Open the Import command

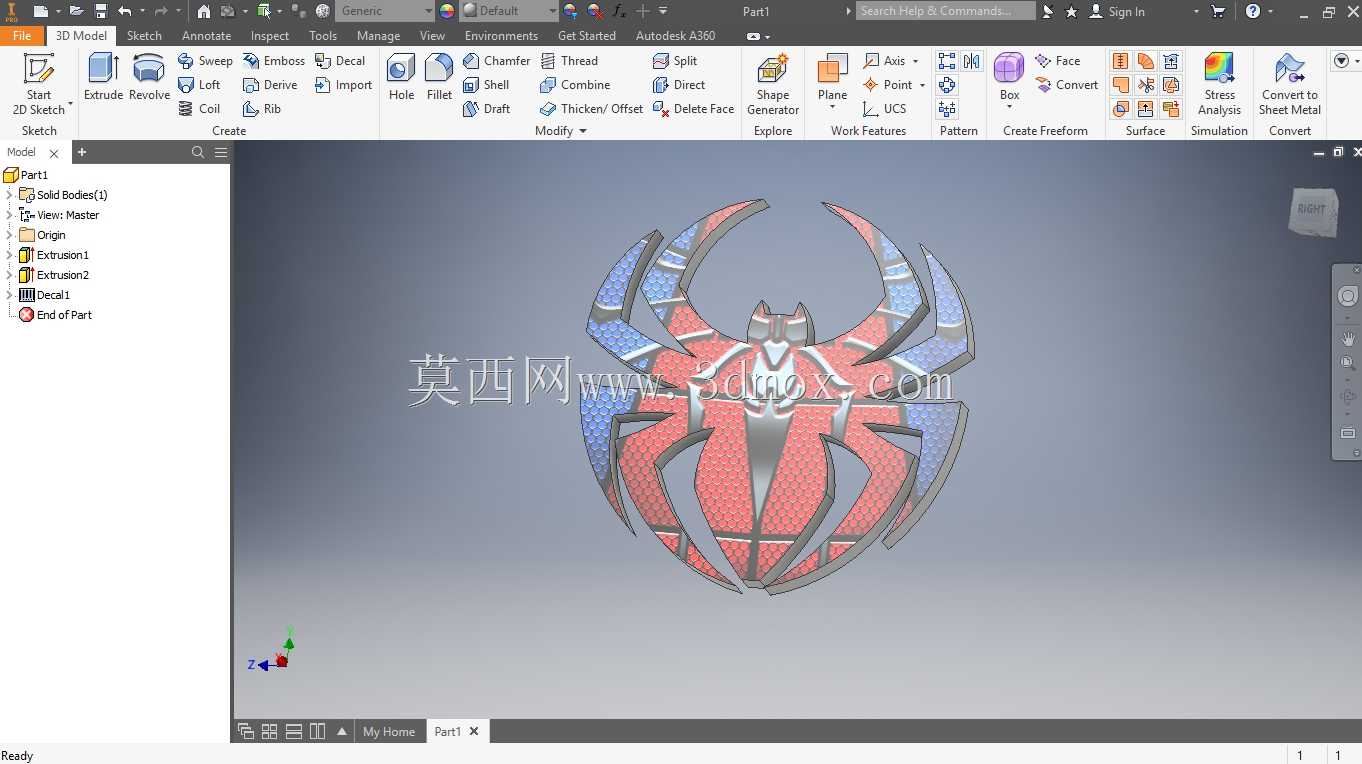coord(343,85)
